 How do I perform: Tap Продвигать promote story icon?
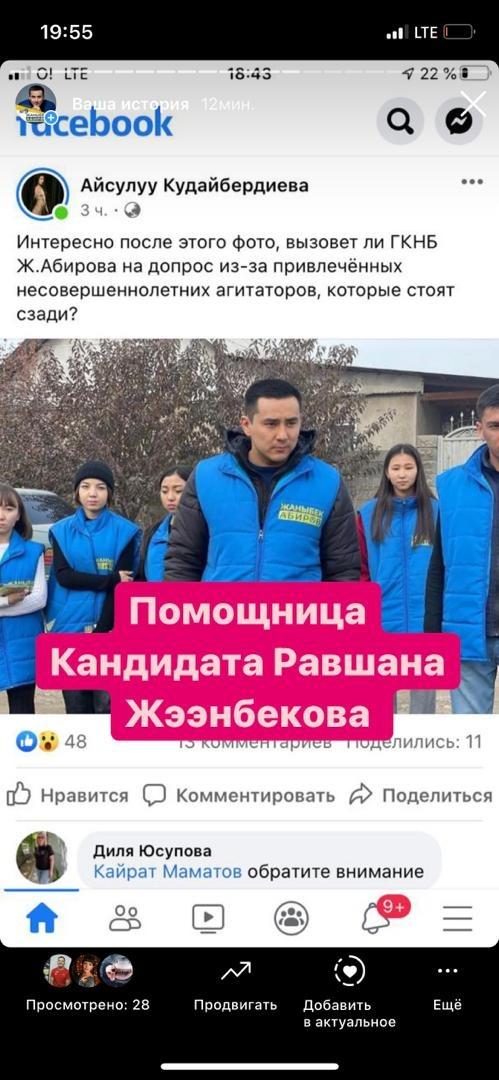point(235,985)
